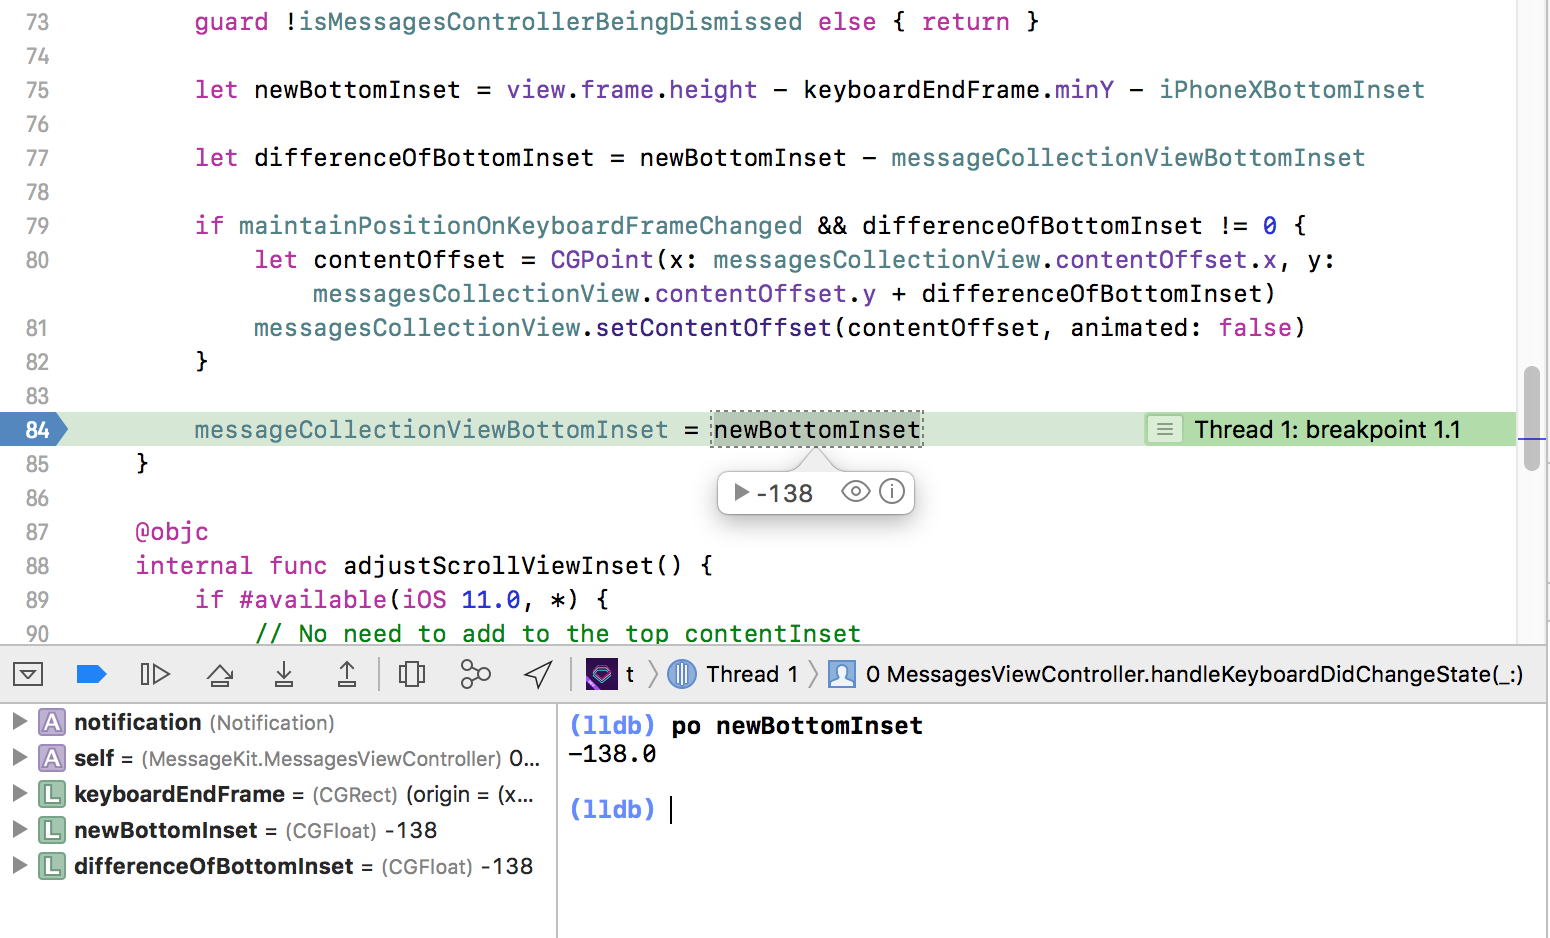Select the notification argument icon
This screenshot has width=1550, height=938.
click(x=52, y=722)
